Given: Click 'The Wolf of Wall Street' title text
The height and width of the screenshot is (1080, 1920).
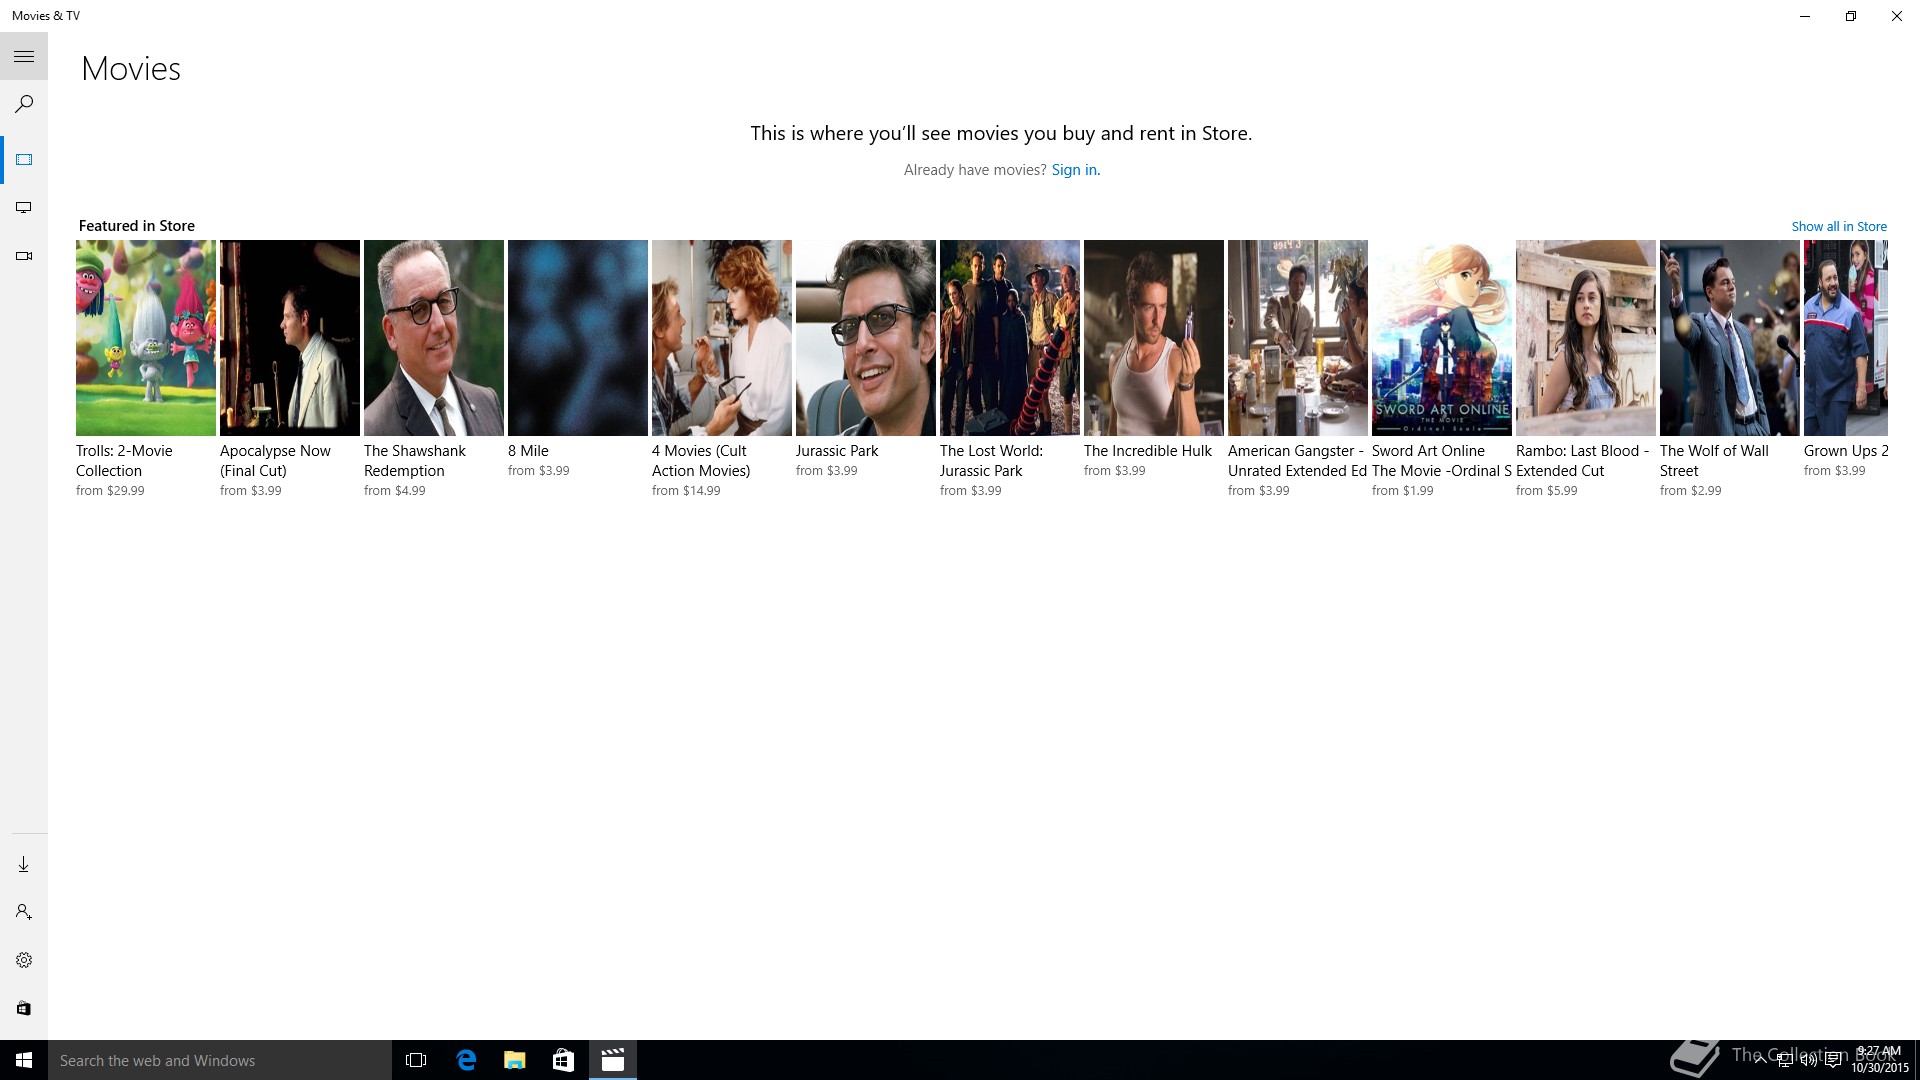Looking at the screenshot, I should 1714,461.
